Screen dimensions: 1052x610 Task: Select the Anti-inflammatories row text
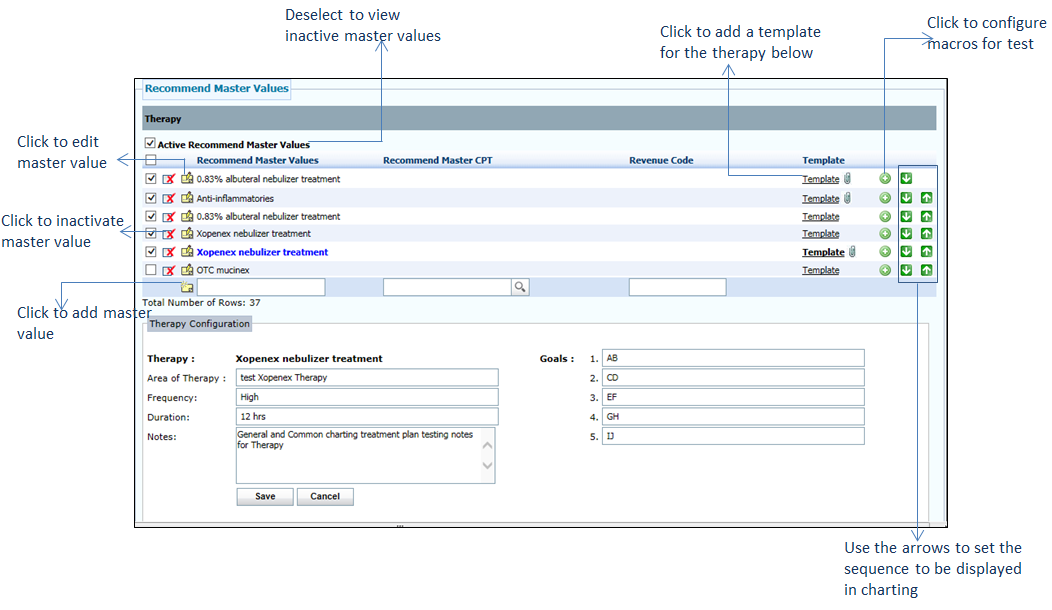(x=235, y=199)
